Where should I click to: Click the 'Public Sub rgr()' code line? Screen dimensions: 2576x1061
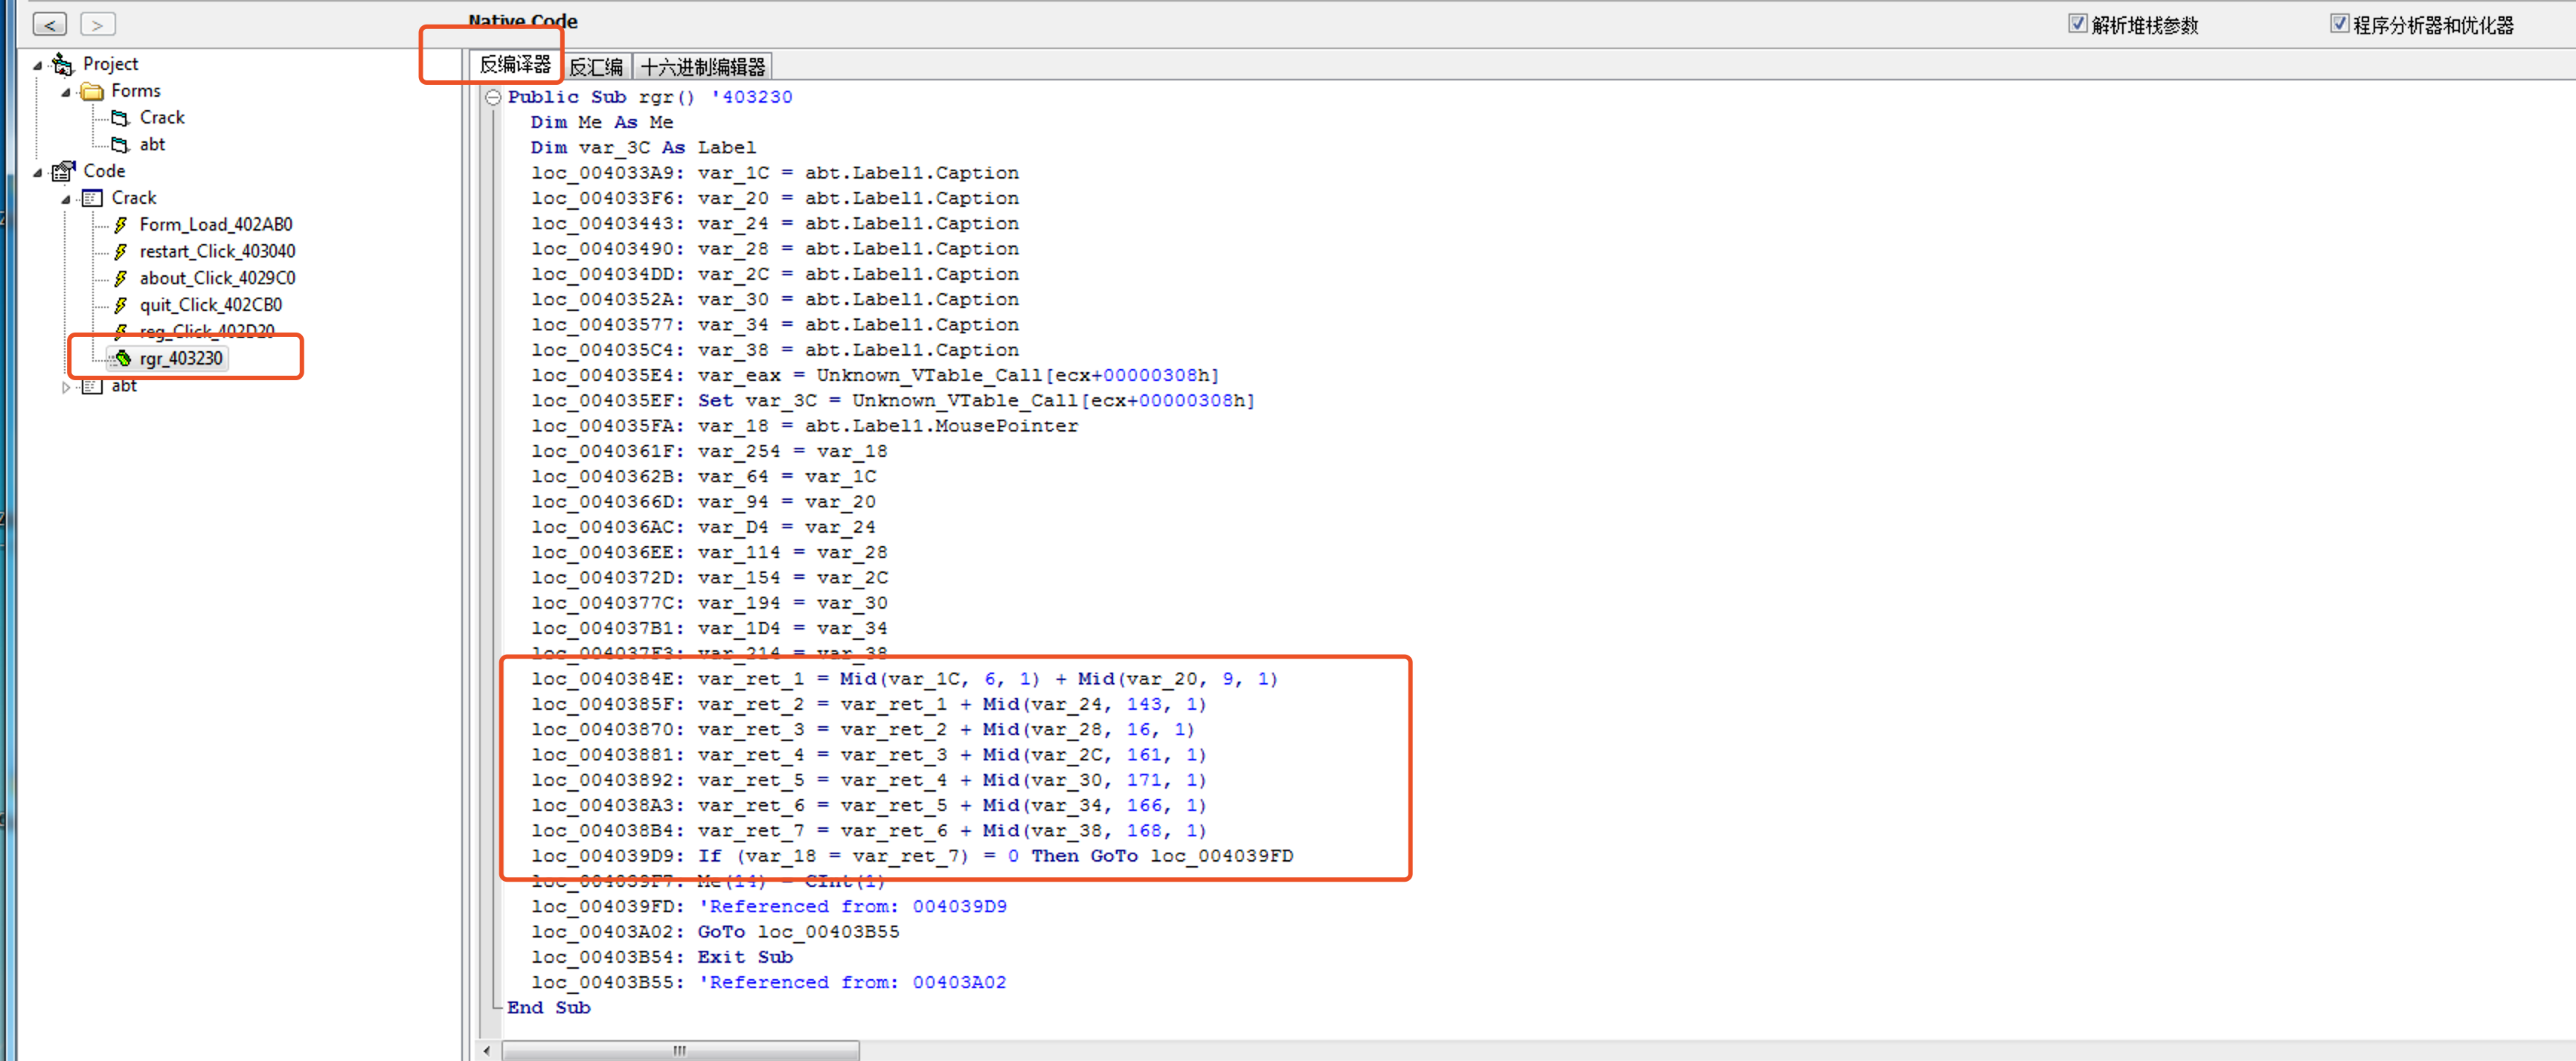650,97
